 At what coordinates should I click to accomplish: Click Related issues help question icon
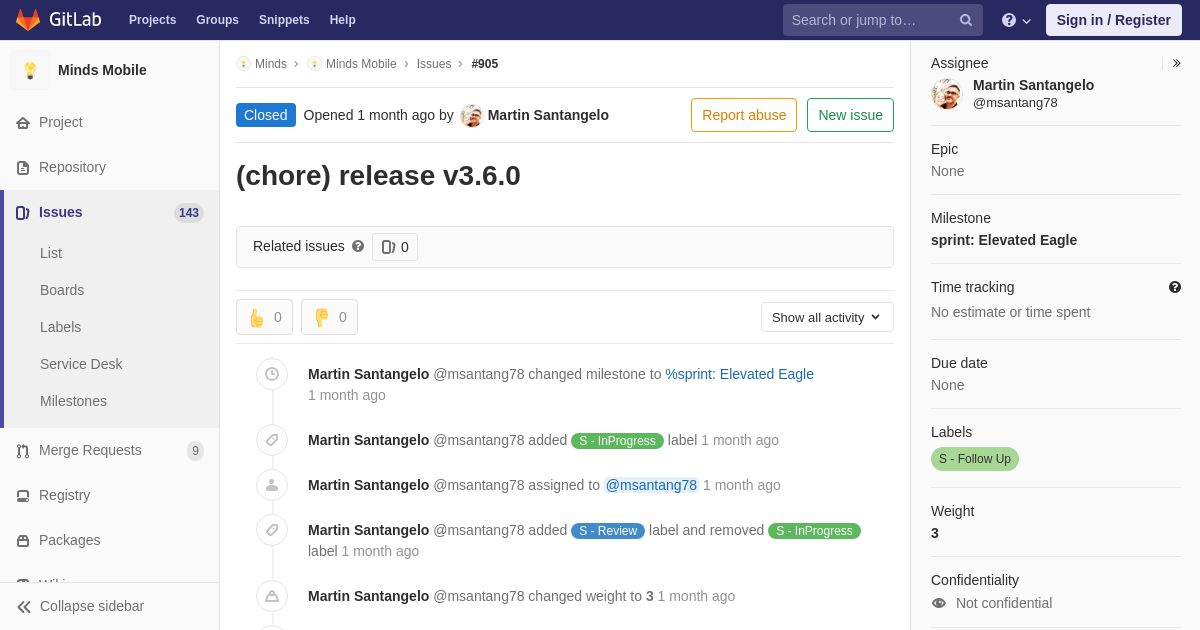click(358, 246)
